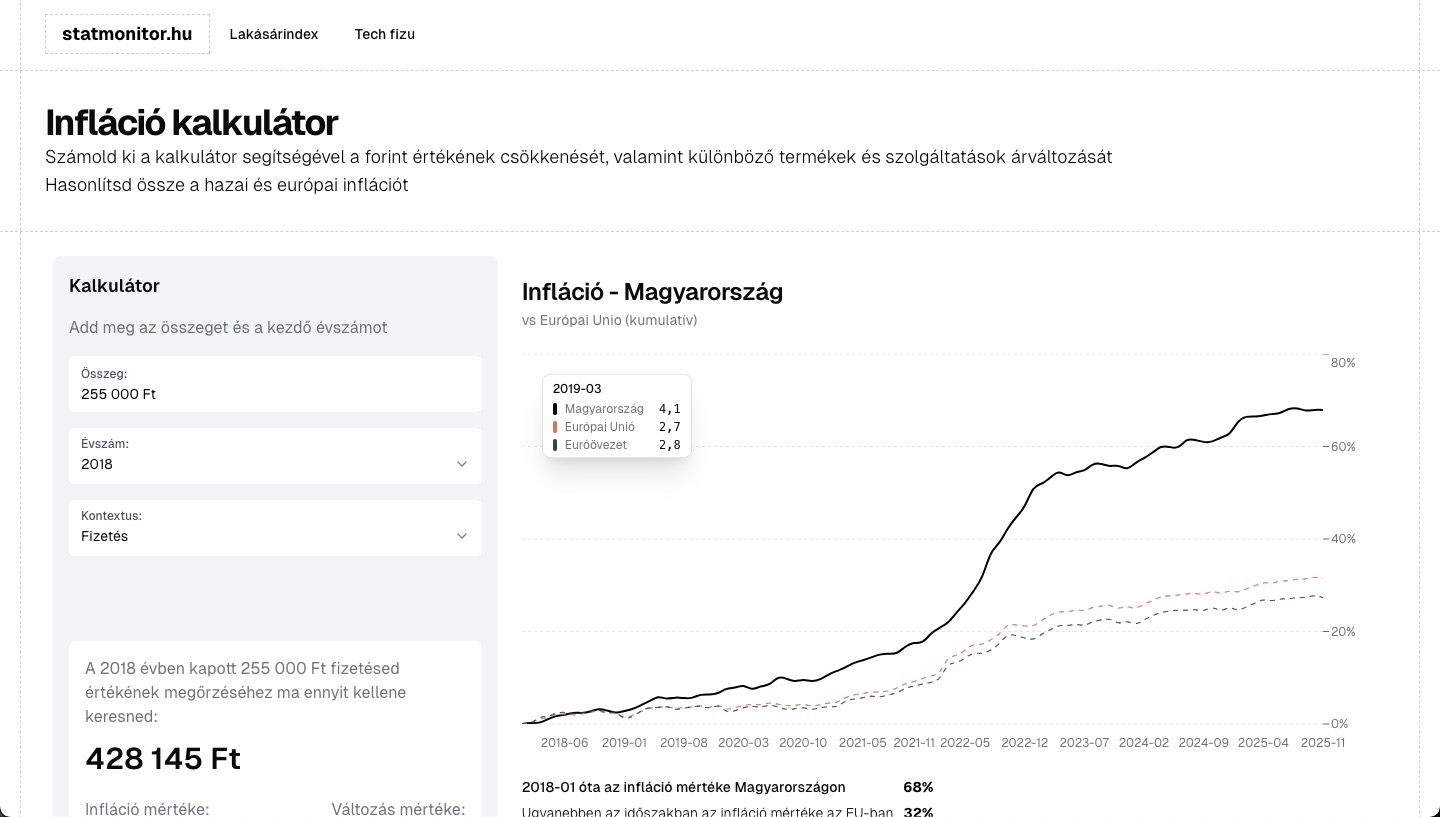Go to the Tech fizu page
This screenshot has width=1440, height=817.
point(385,34)
